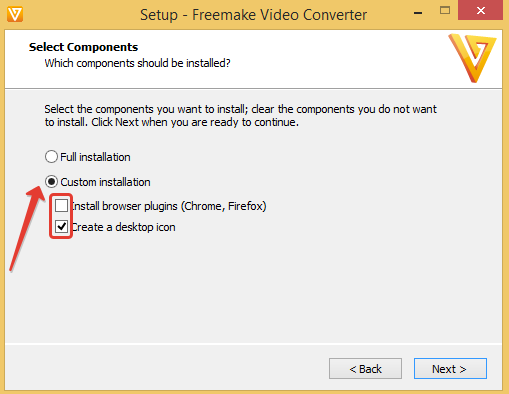Image resolution: width=509 pixels, height=394 pixels.
Task: Click the red arrow pointing at Custom installation
Action: (x=27, y=229)
